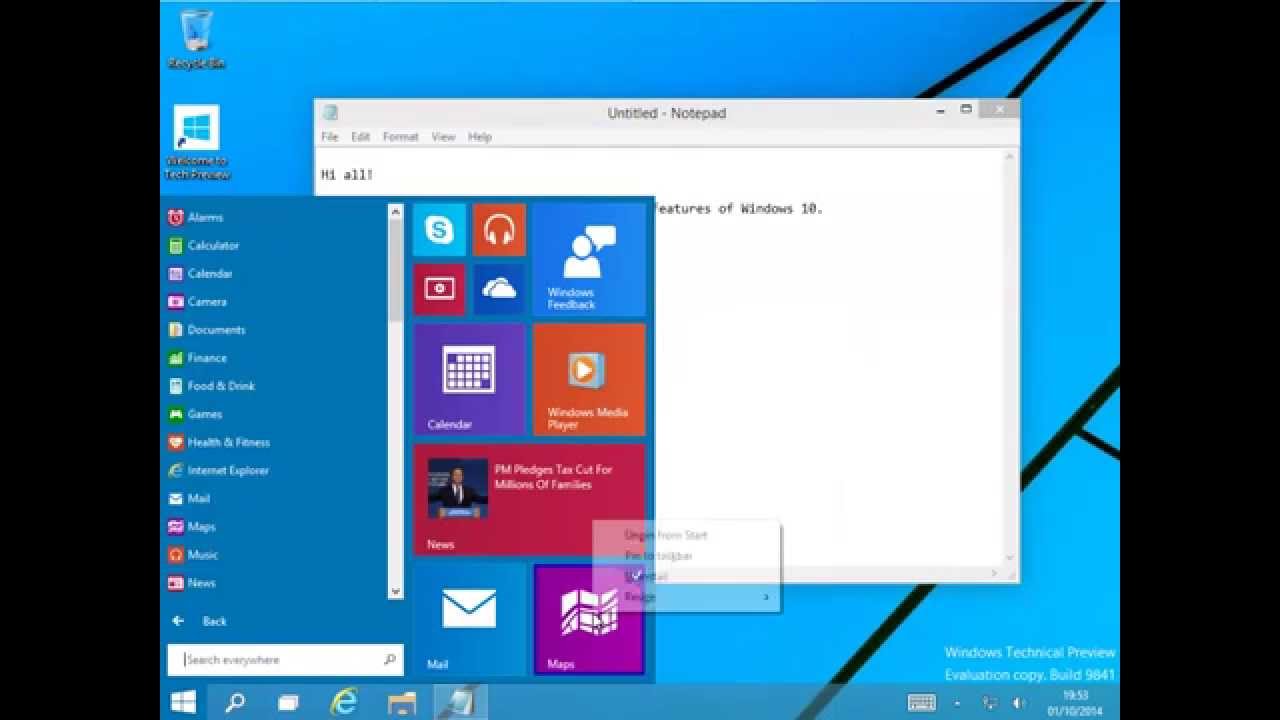Click Notepad's vertical scrollbar down arrow
1280x720 pixels.
pos(1009,558)
